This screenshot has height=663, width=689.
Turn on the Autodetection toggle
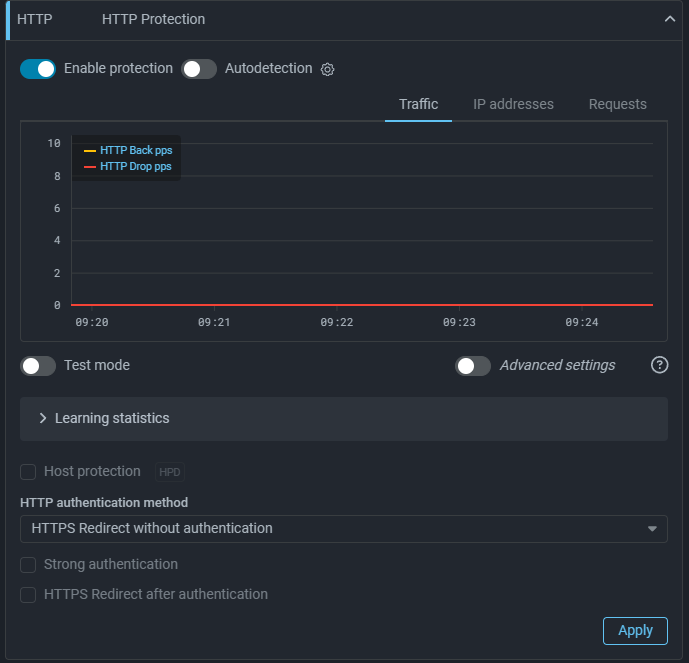(199, 69)
